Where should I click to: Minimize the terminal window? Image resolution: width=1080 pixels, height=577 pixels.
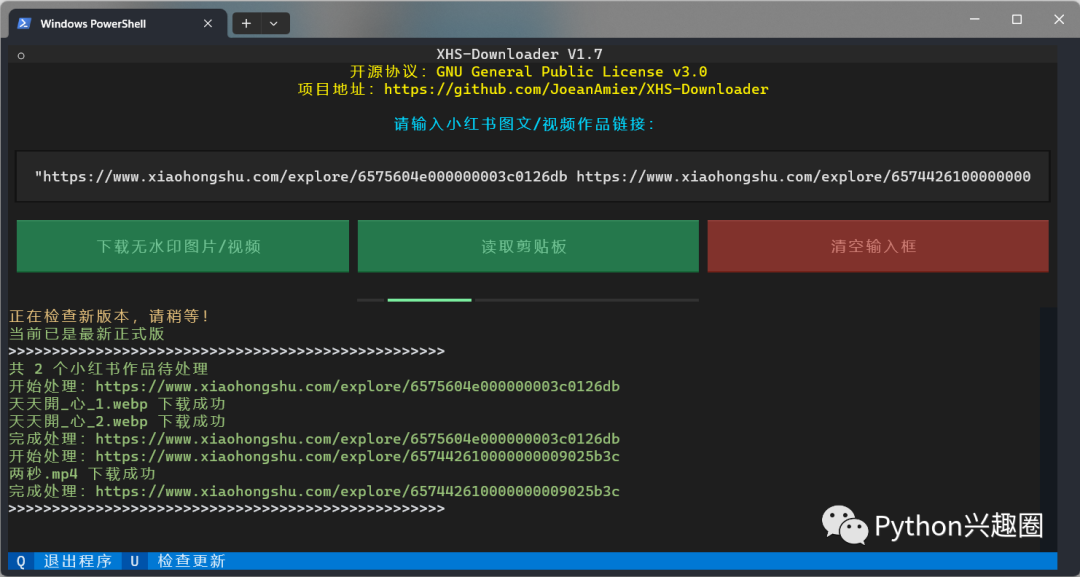pos(975,20)
